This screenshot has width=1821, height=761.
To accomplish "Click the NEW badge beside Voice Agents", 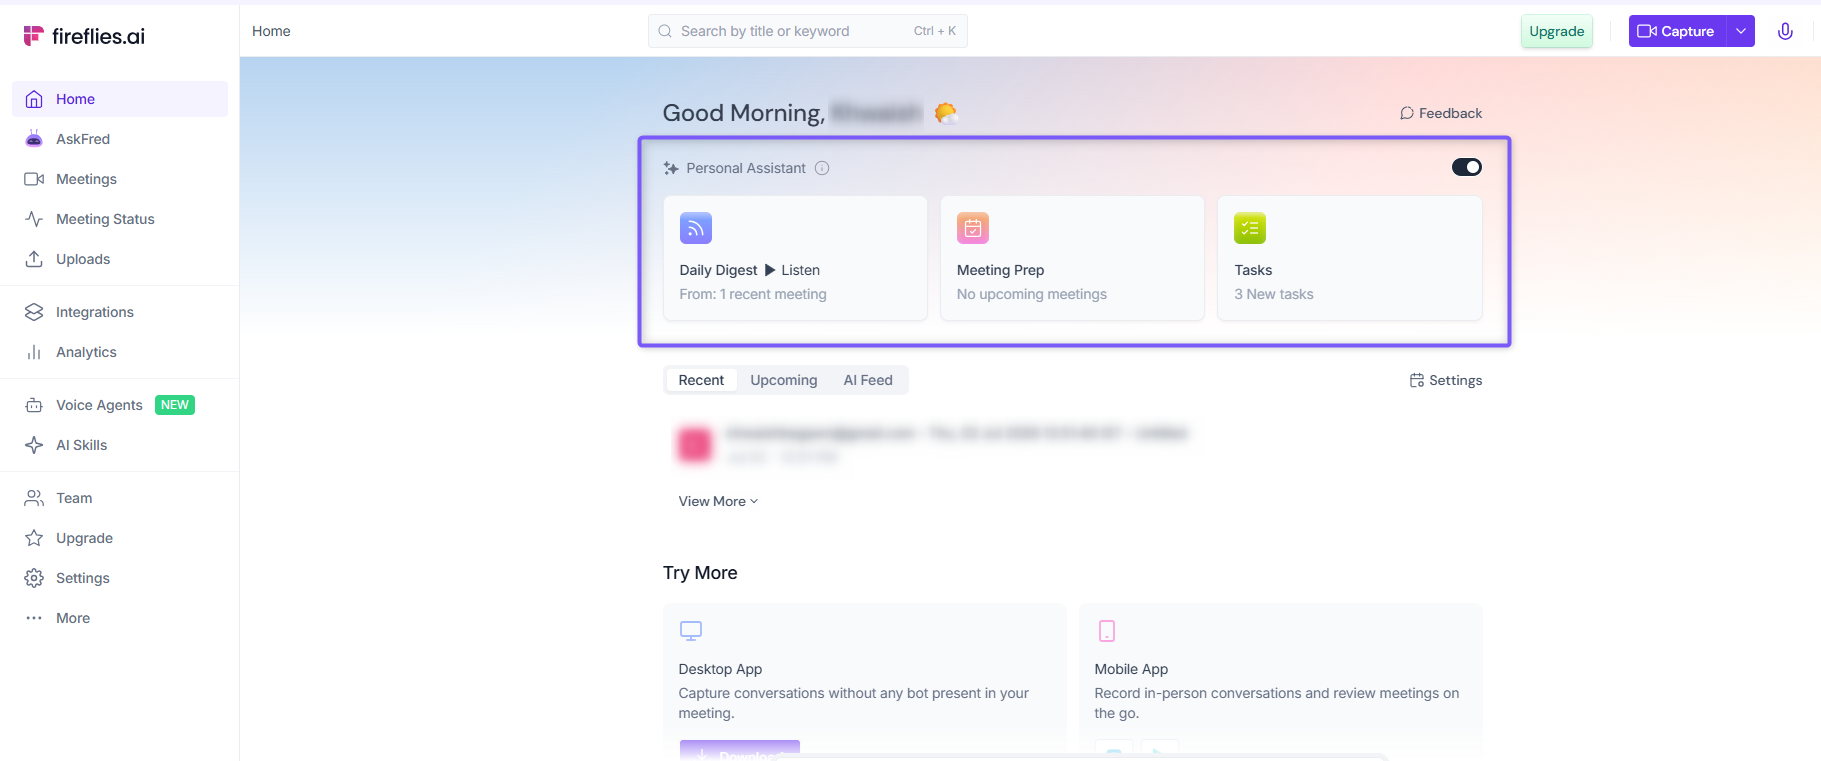I will tap(175, 405).
